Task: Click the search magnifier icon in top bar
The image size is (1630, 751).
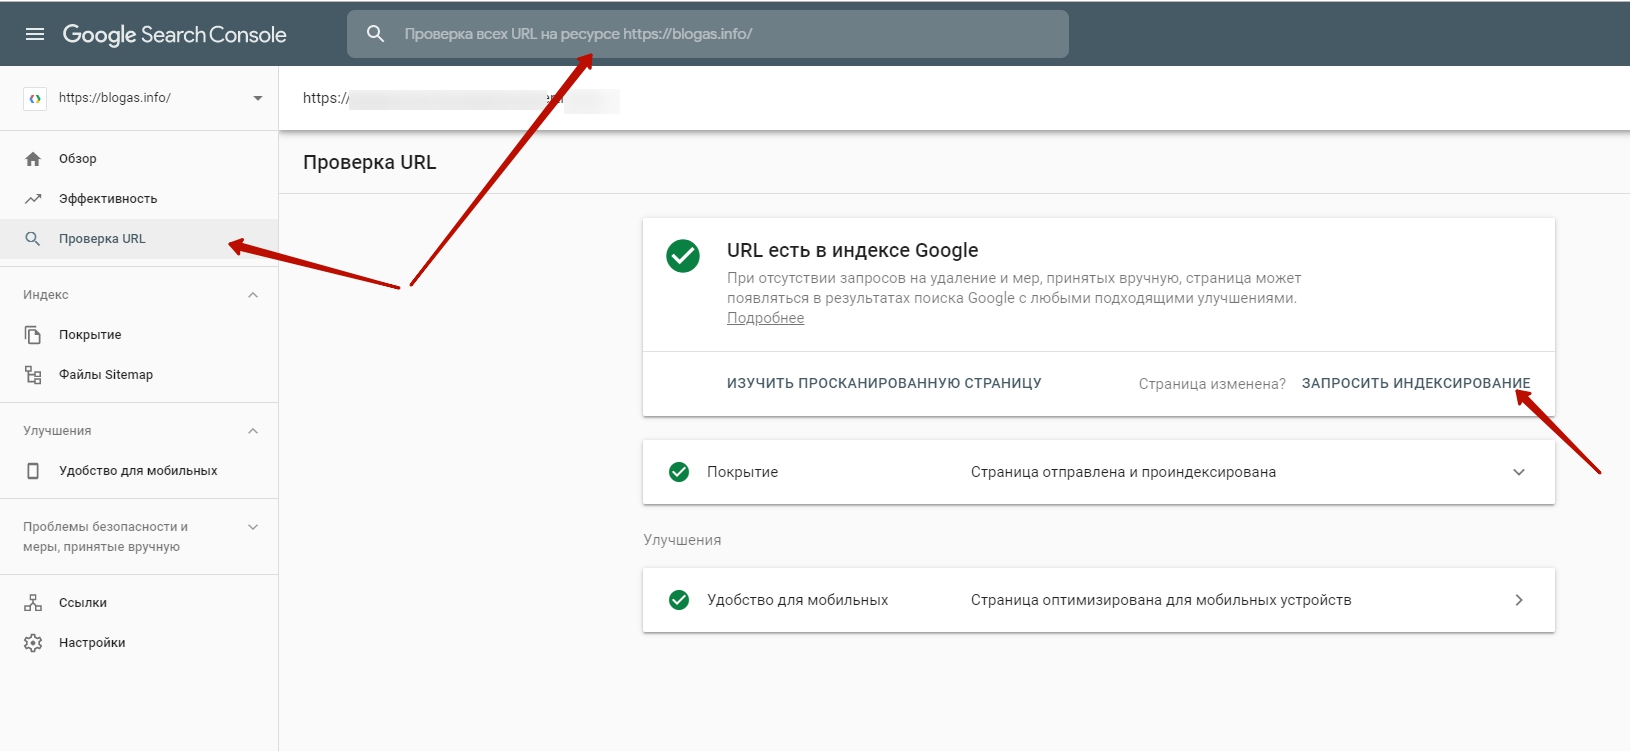Action: pos(375,34)
